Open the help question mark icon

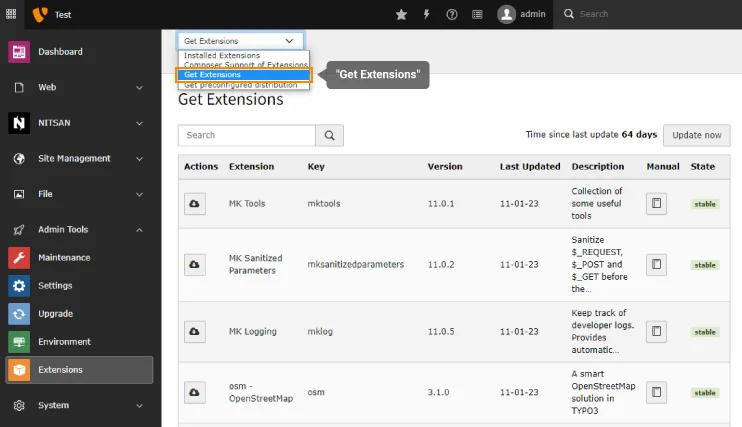[x=452, y=14]
